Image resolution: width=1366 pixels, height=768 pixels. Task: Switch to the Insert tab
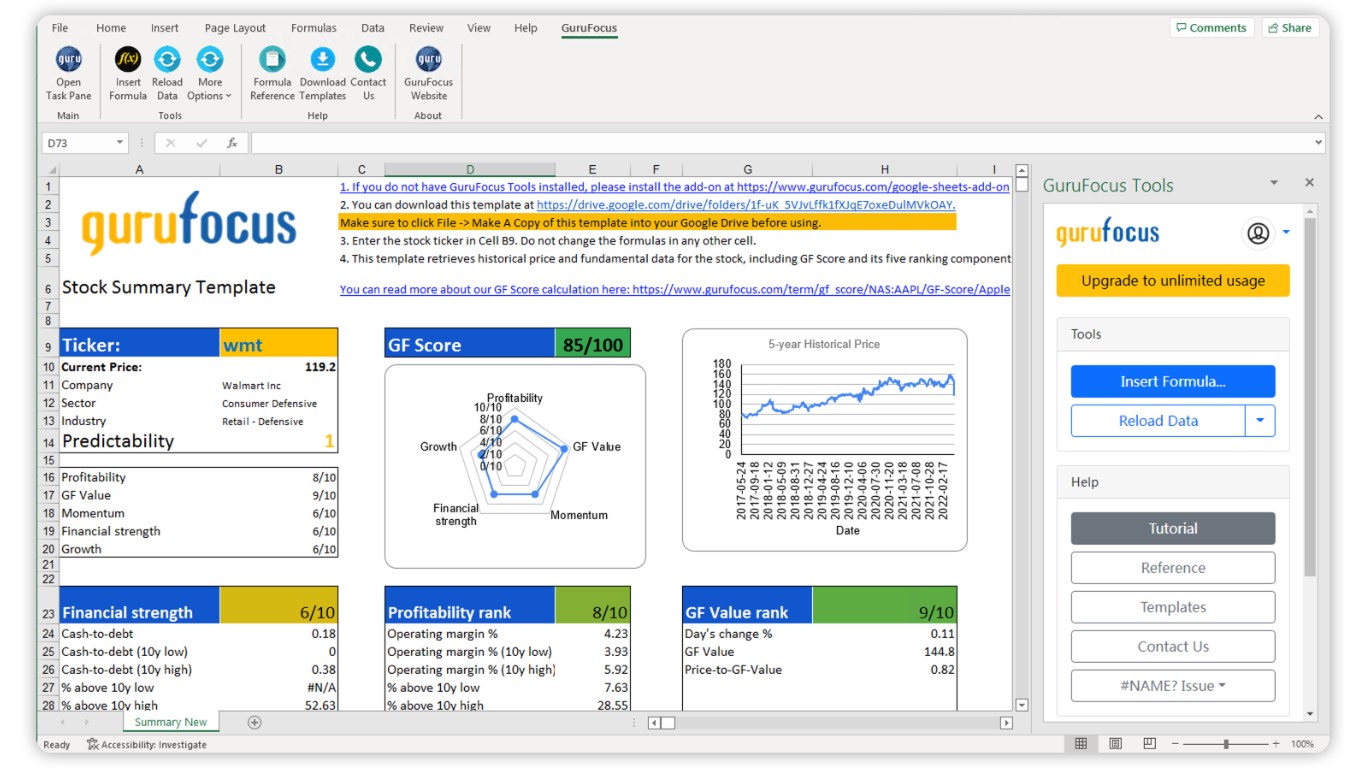(x=165, y=28)
